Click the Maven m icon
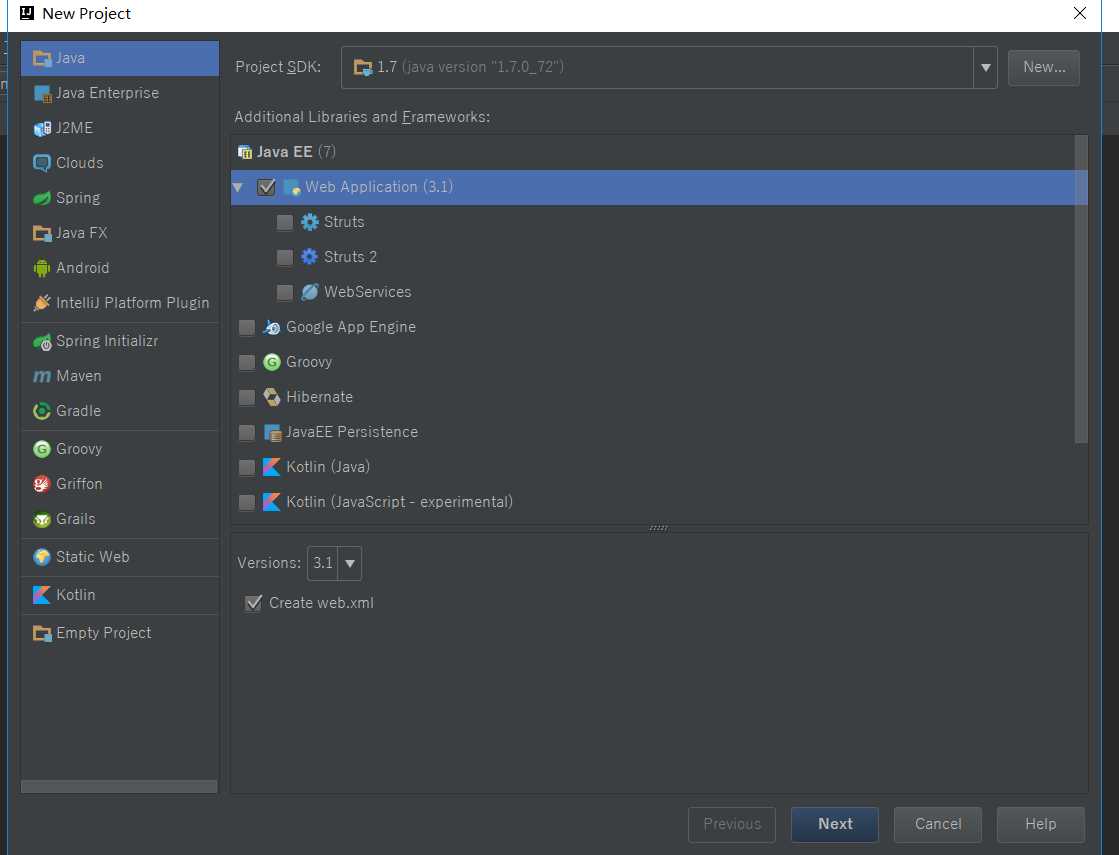 42,376
